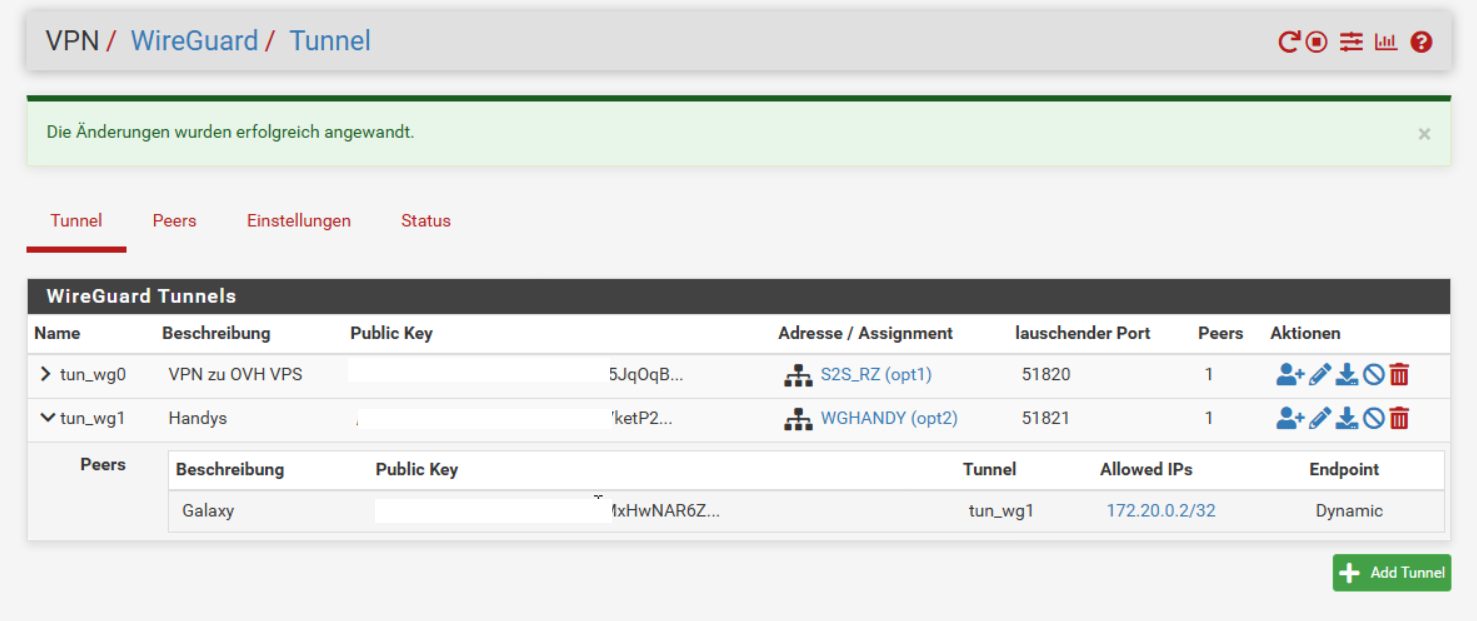Click the Add Tunnel button

1391,573
